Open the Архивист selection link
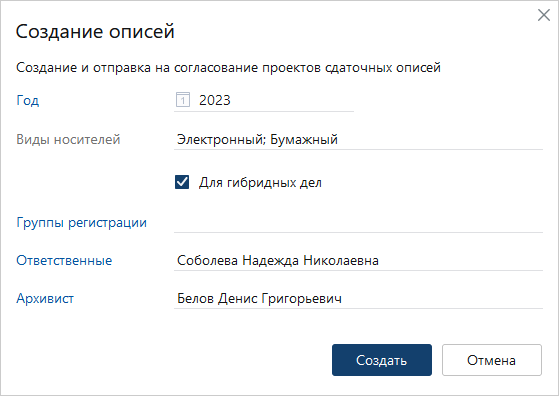The height and width of the screenshot is (396, 559). (x=45, y=298)
